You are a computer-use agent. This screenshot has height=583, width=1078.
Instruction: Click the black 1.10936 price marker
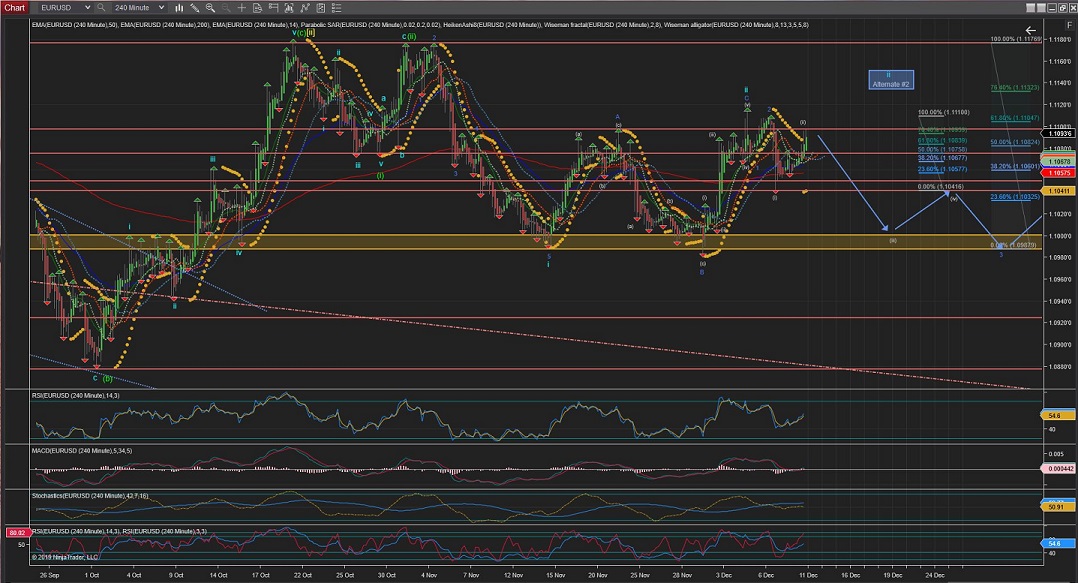point(1058,133)
